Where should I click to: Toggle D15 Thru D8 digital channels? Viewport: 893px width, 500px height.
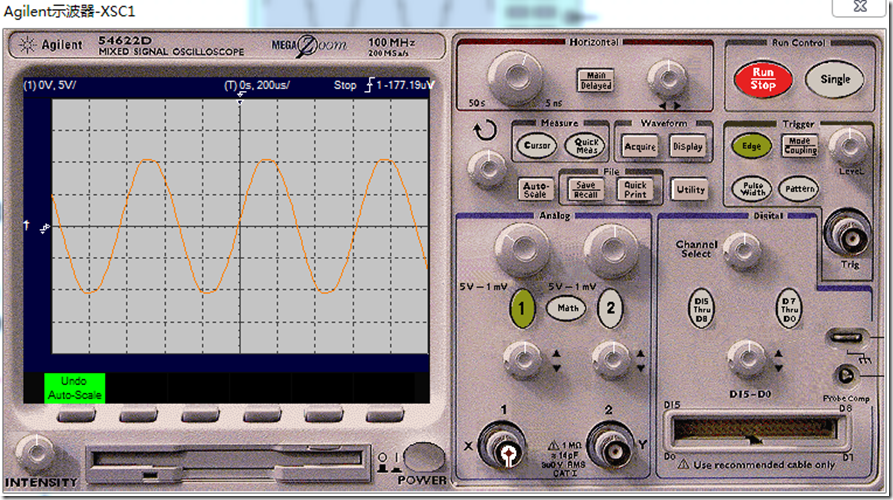tap(702, 310)
